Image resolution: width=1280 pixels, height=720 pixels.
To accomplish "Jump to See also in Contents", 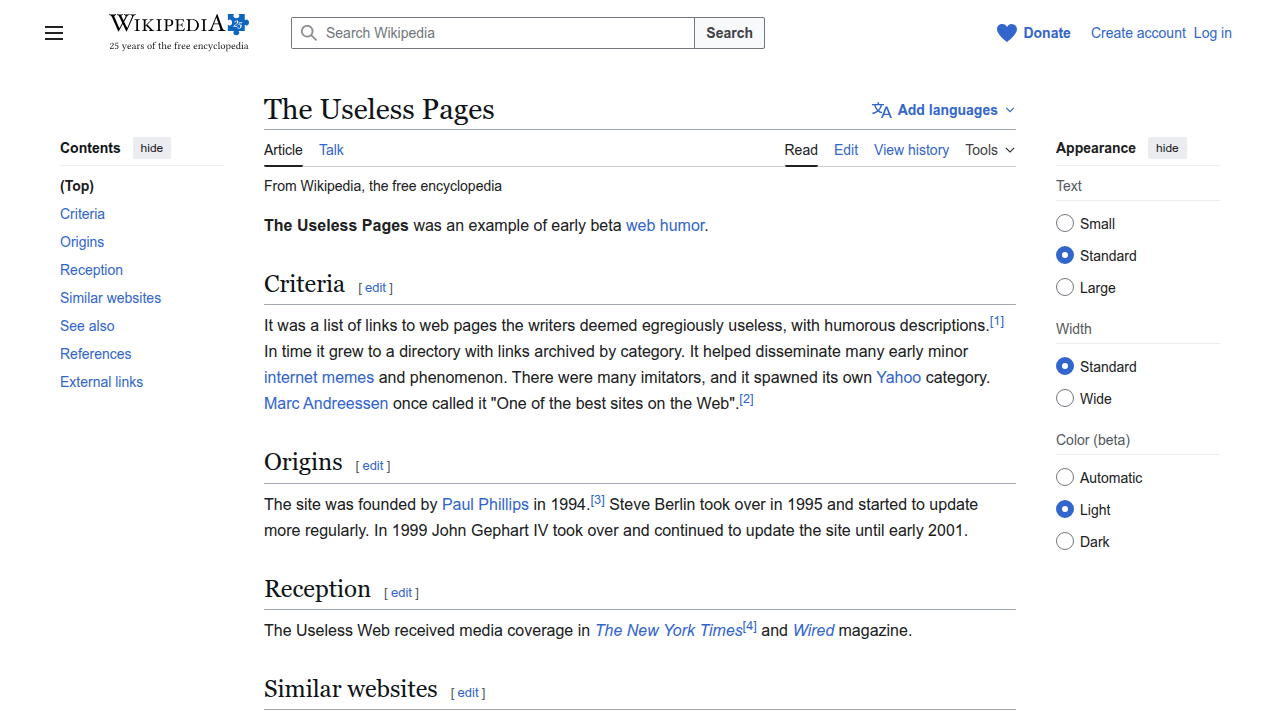I will point(87,326).
